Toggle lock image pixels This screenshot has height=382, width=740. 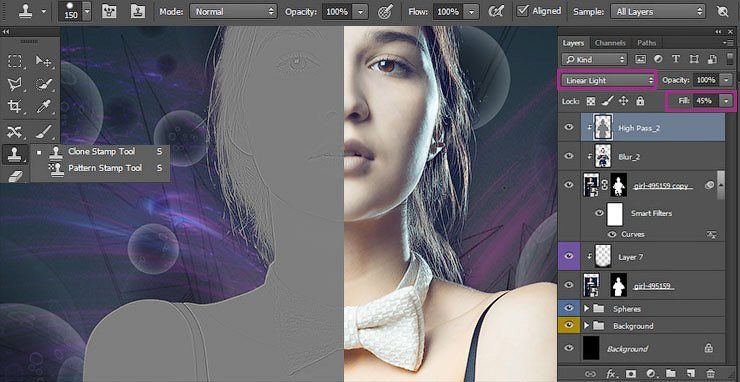tap(607, 101)
